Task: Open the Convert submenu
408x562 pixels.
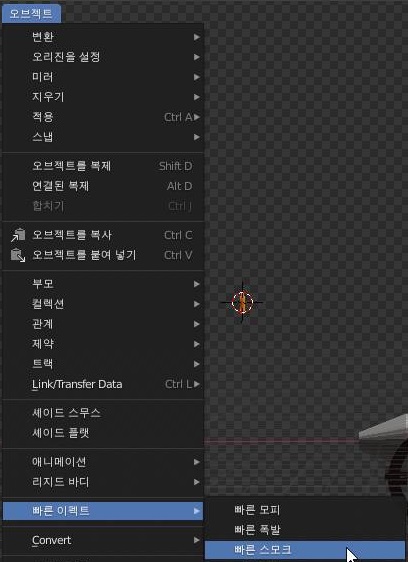Action: 103,540
